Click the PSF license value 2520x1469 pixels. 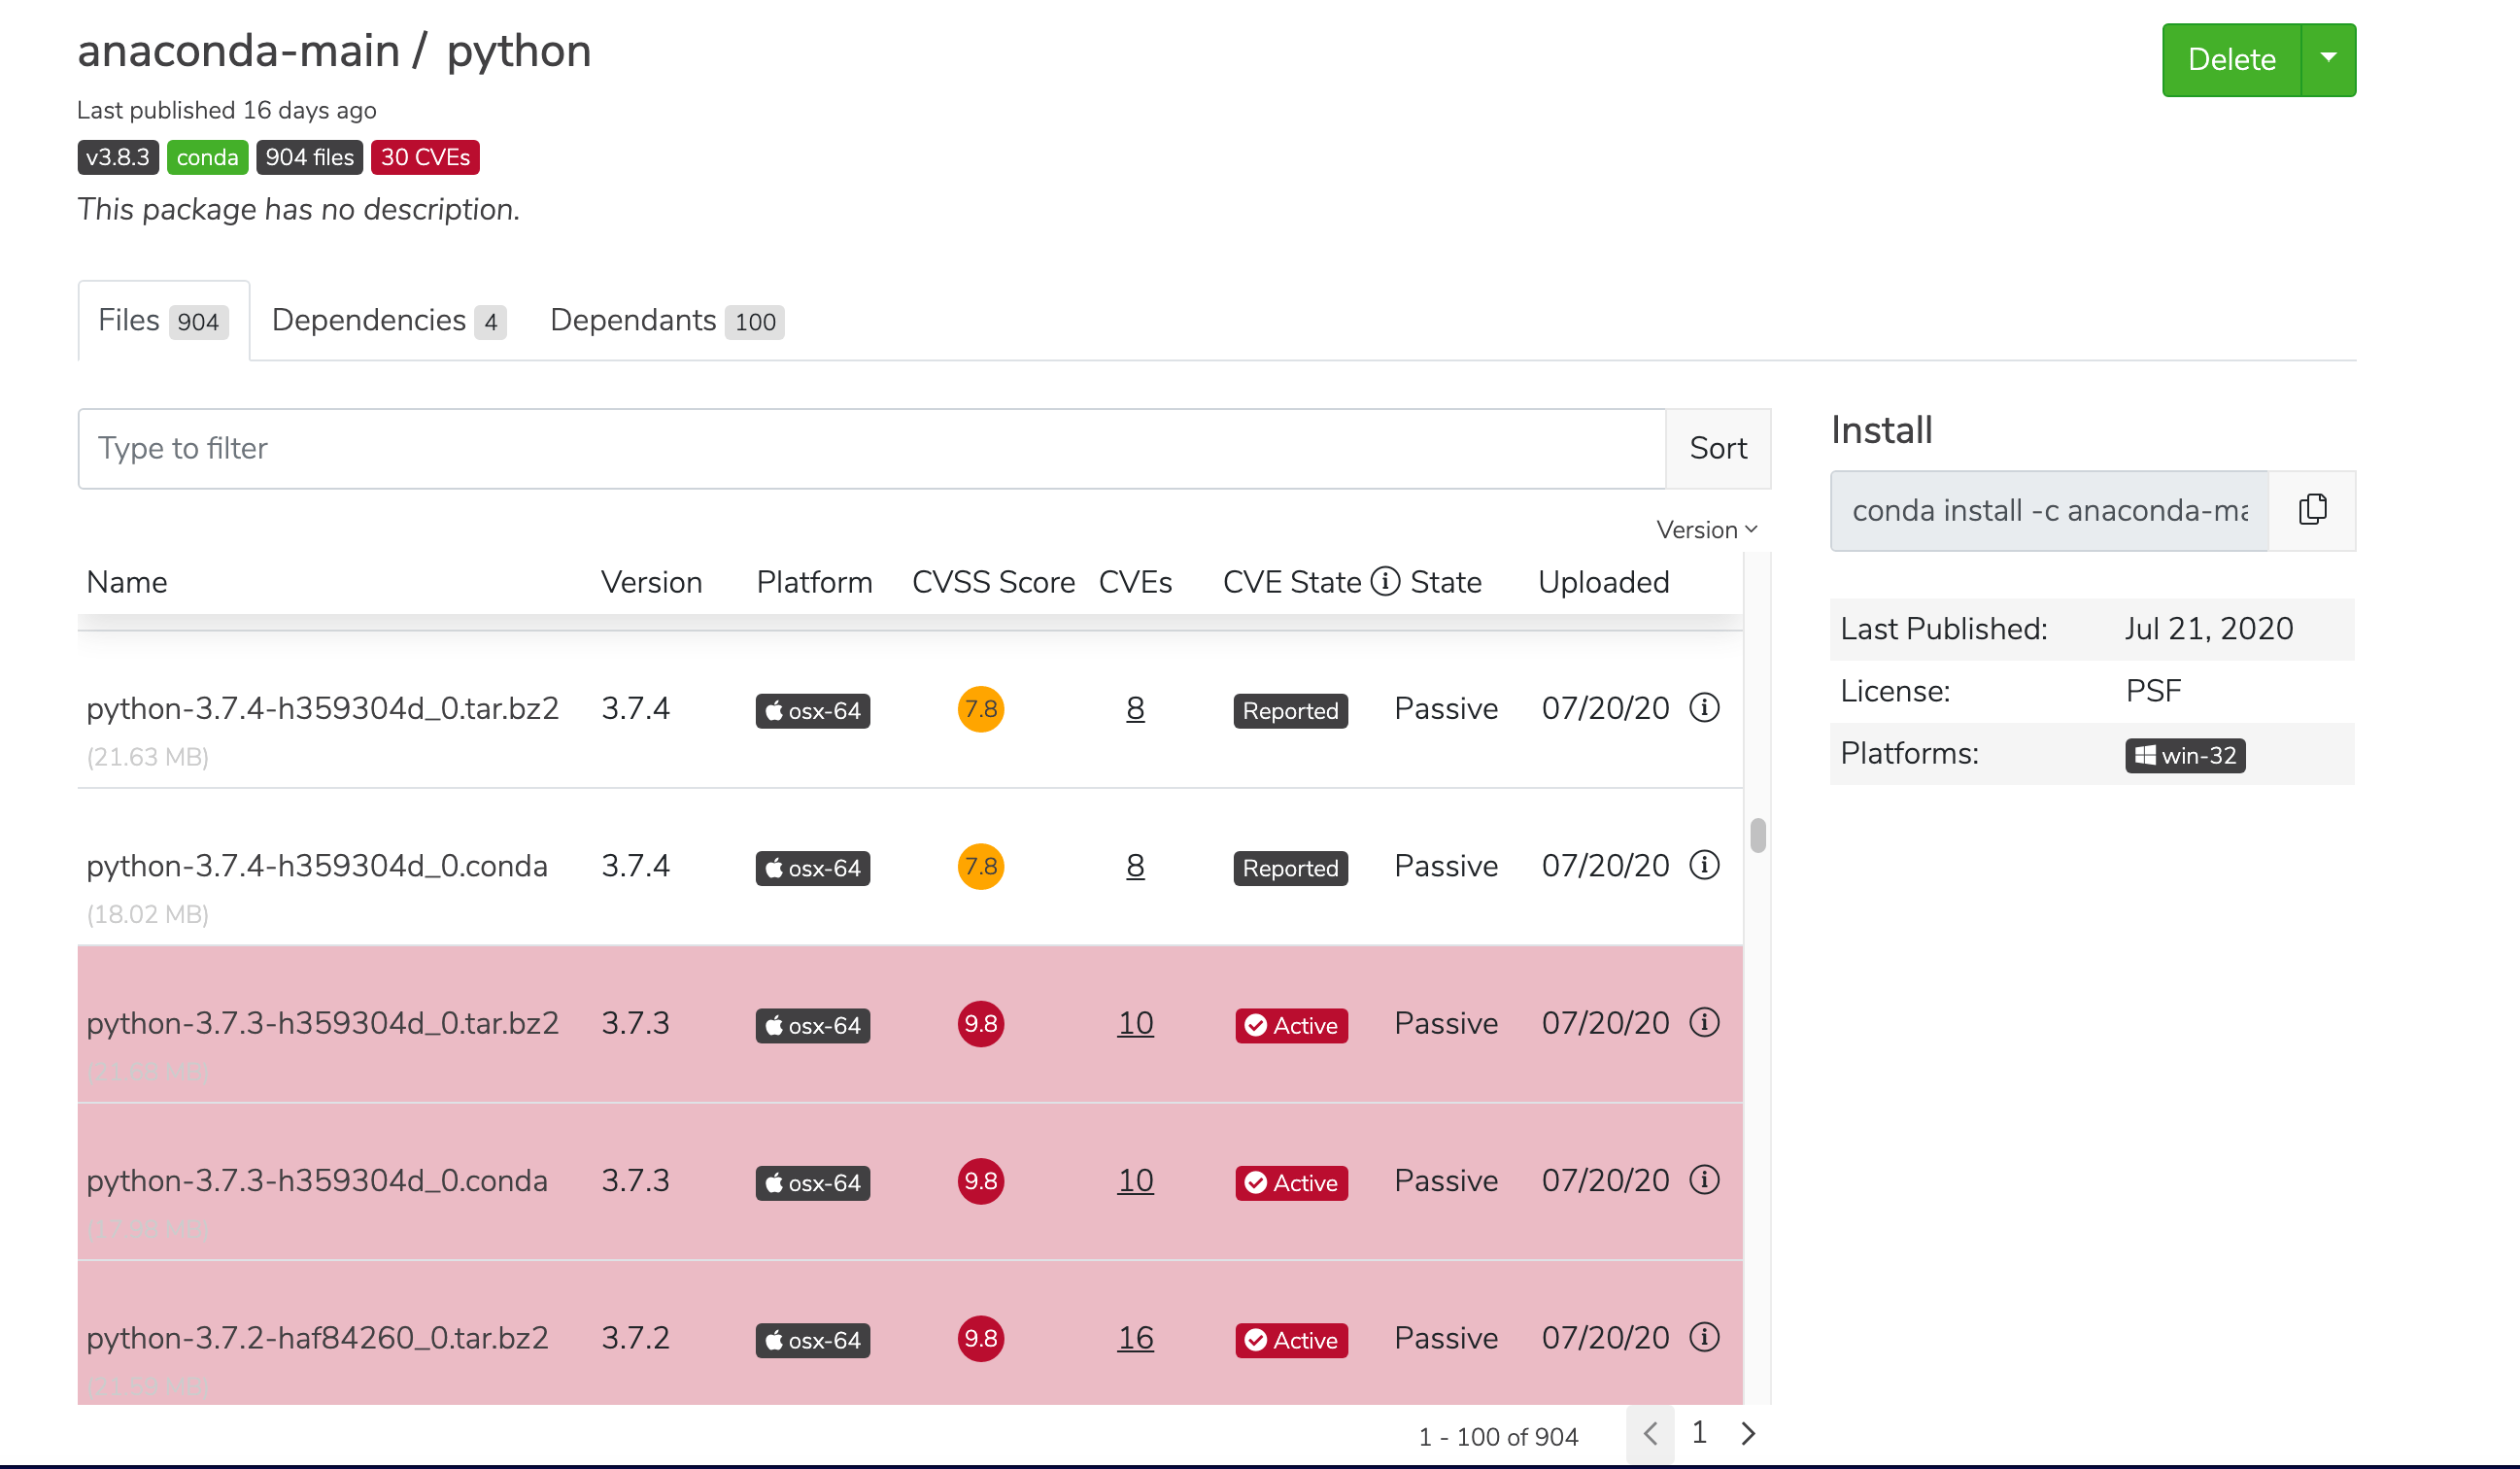[x=2153, y=690]
